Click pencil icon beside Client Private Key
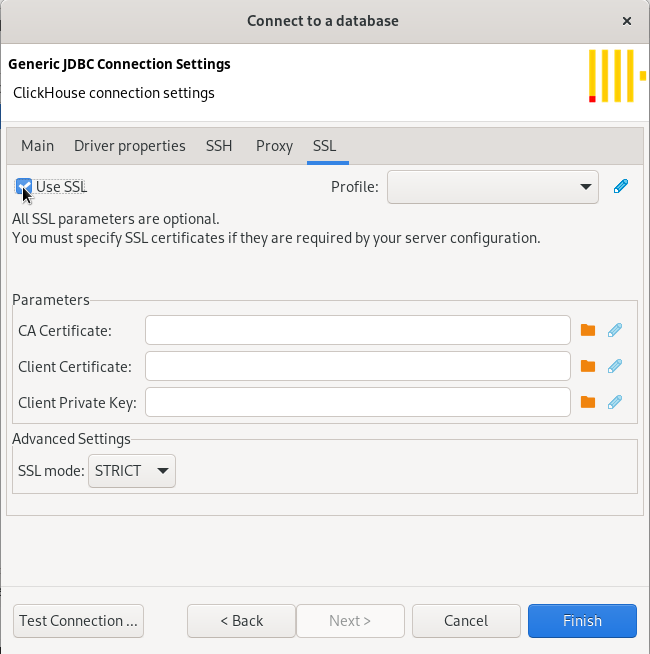The image size is (650, 654). pyautogui.click(x=615, y=402)
